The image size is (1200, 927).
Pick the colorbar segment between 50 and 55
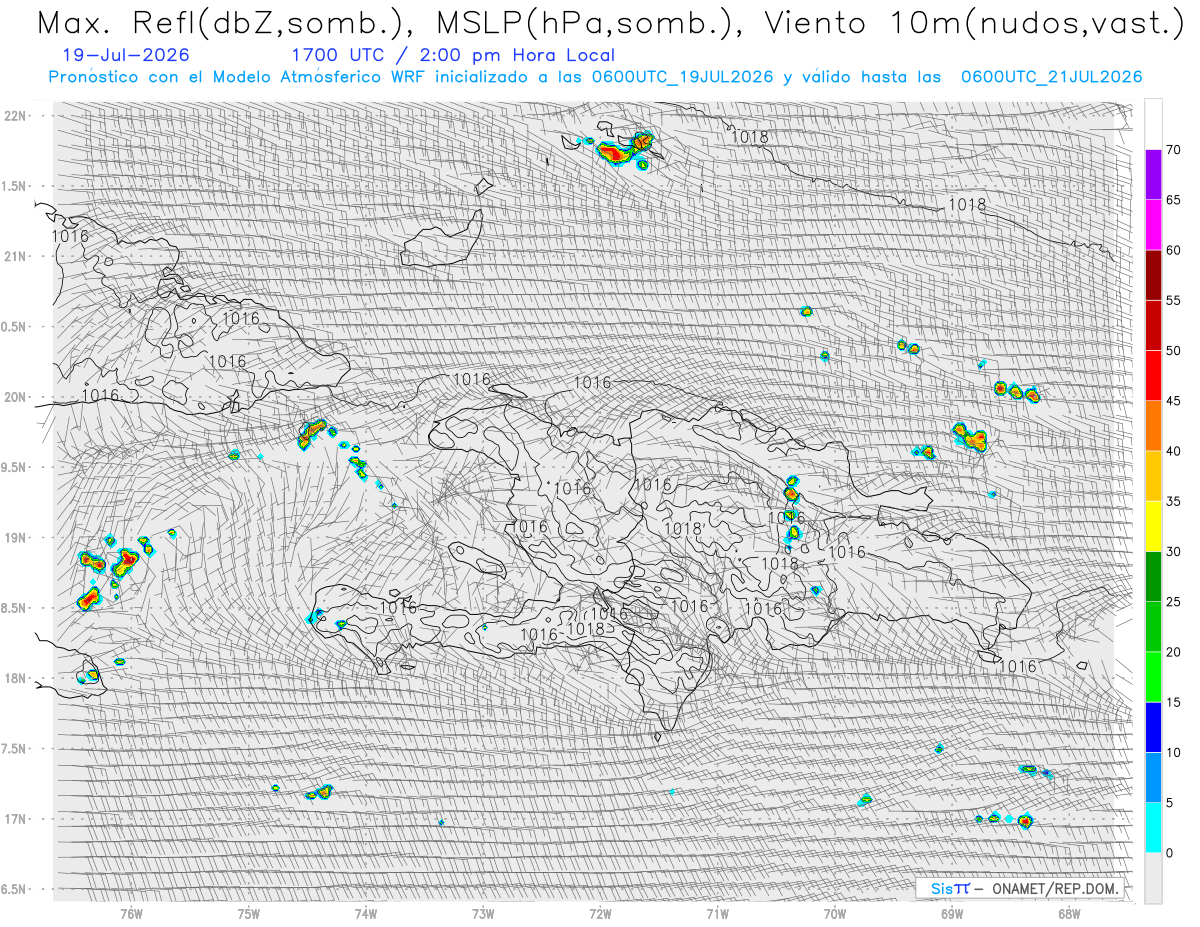tap(1153, 325)
